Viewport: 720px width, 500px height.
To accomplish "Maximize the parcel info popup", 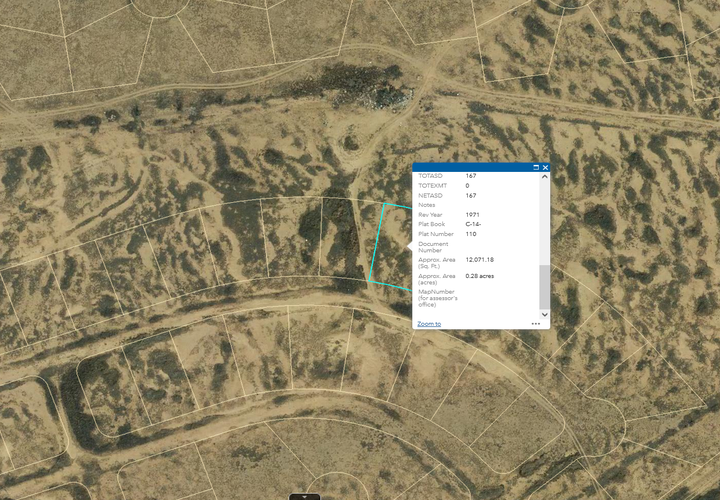I will click(536, 168).
